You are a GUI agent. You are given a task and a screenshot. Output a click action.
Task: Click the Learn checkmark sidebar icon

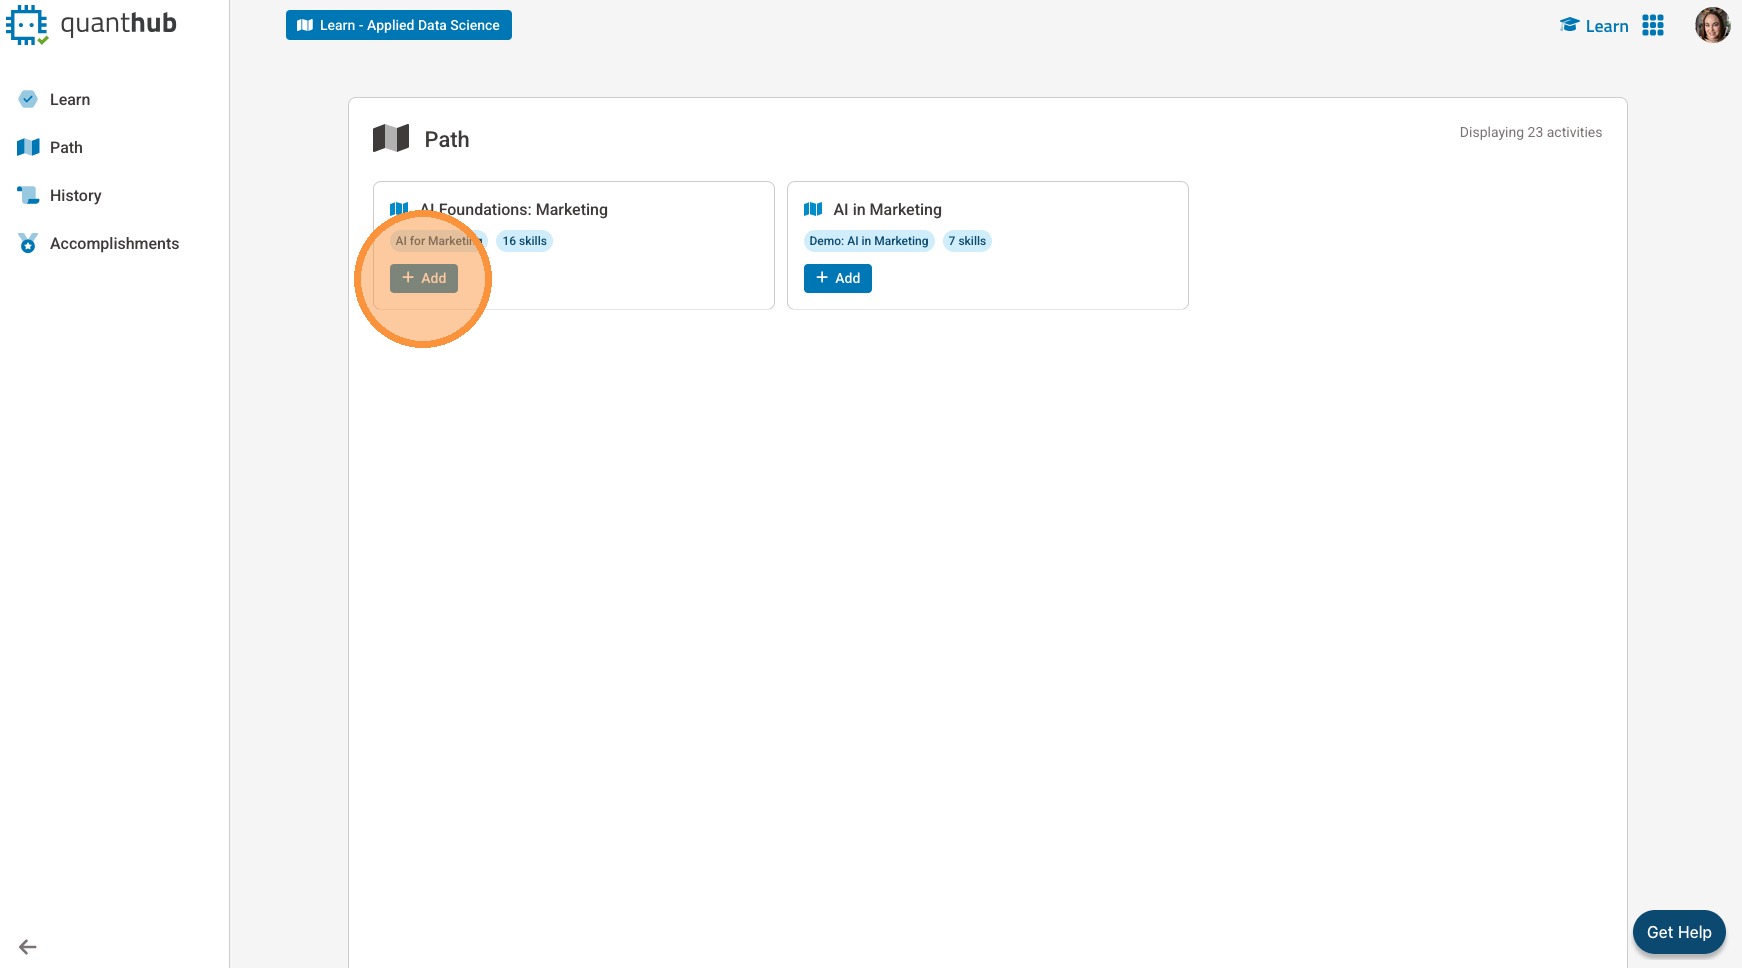[x=28, y=99]
